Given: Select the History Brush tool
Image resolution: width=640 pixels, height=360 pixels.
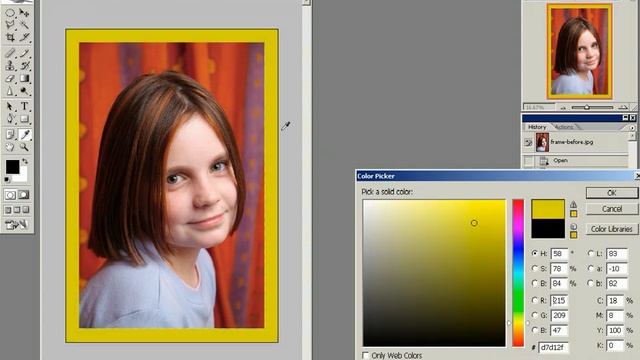Looking at the screenshot, I should point(24,65).
